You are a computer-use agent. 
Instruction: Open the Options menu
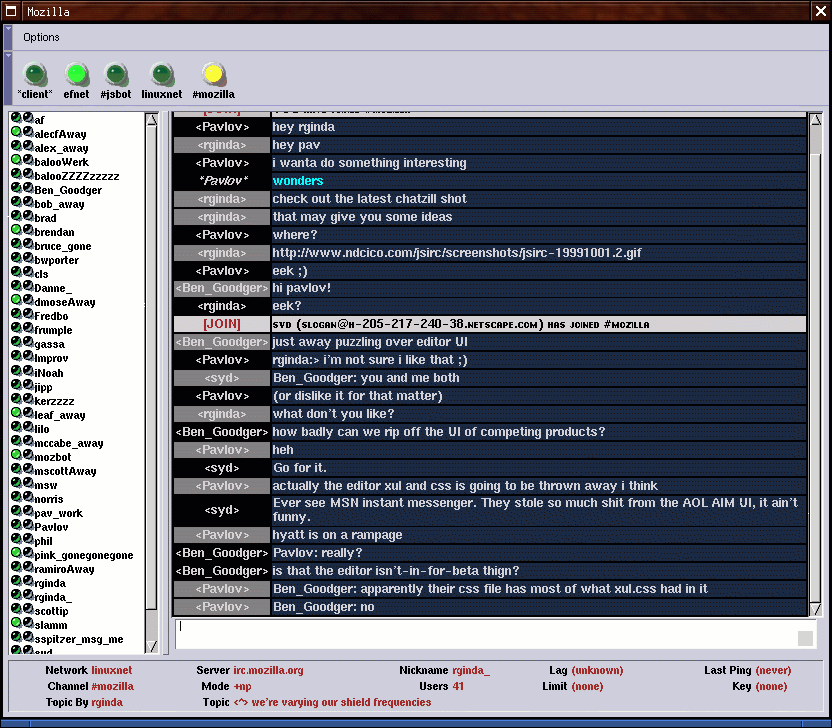point(41,37)
